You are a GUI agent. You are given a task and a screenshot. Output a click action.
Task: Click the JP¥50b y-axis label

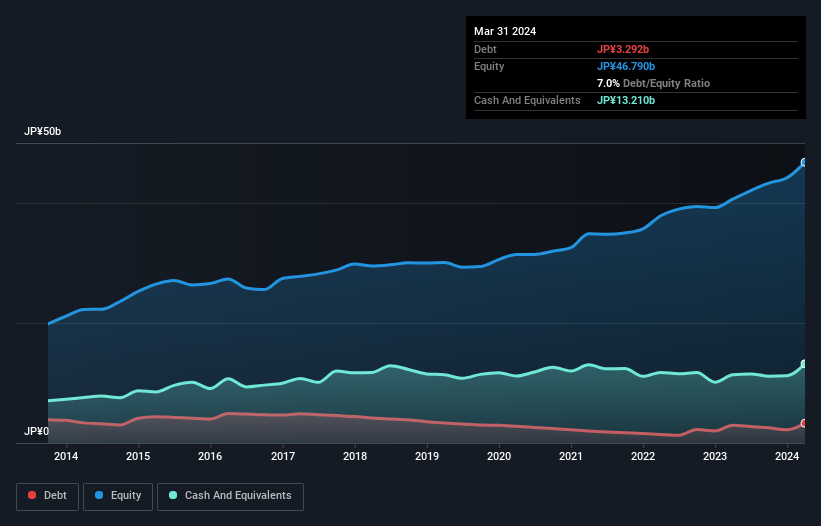pyautogui.click(x=42, y=131)
